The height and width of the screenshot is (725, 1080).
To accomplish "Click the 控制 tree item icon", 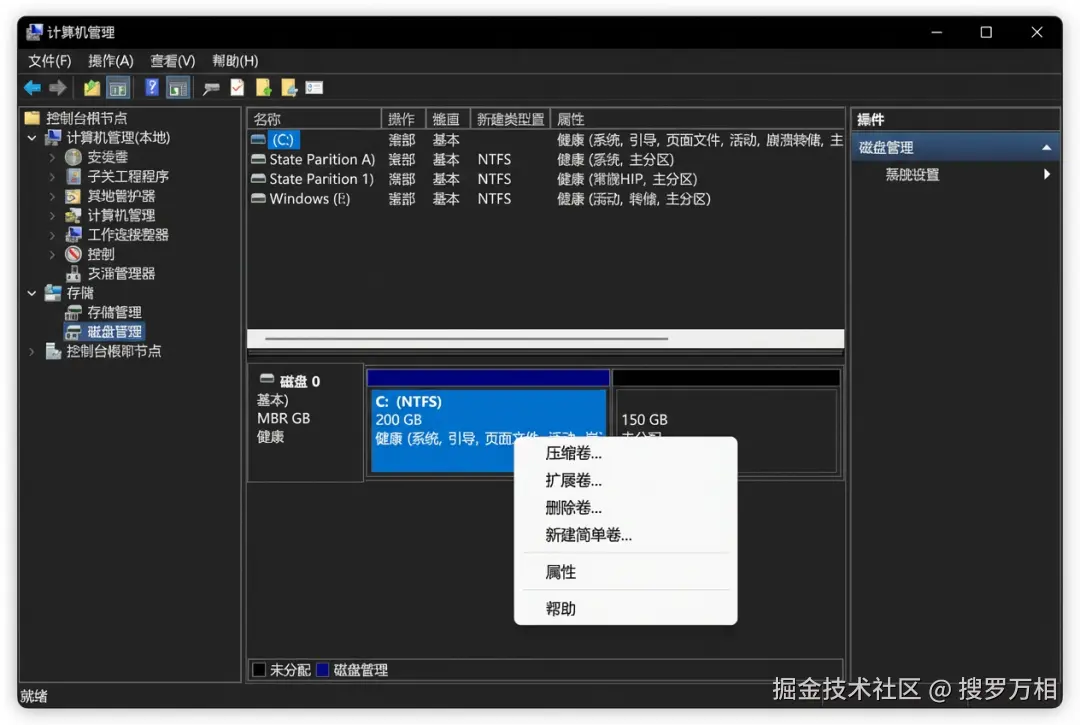I will tap(72, 254).
